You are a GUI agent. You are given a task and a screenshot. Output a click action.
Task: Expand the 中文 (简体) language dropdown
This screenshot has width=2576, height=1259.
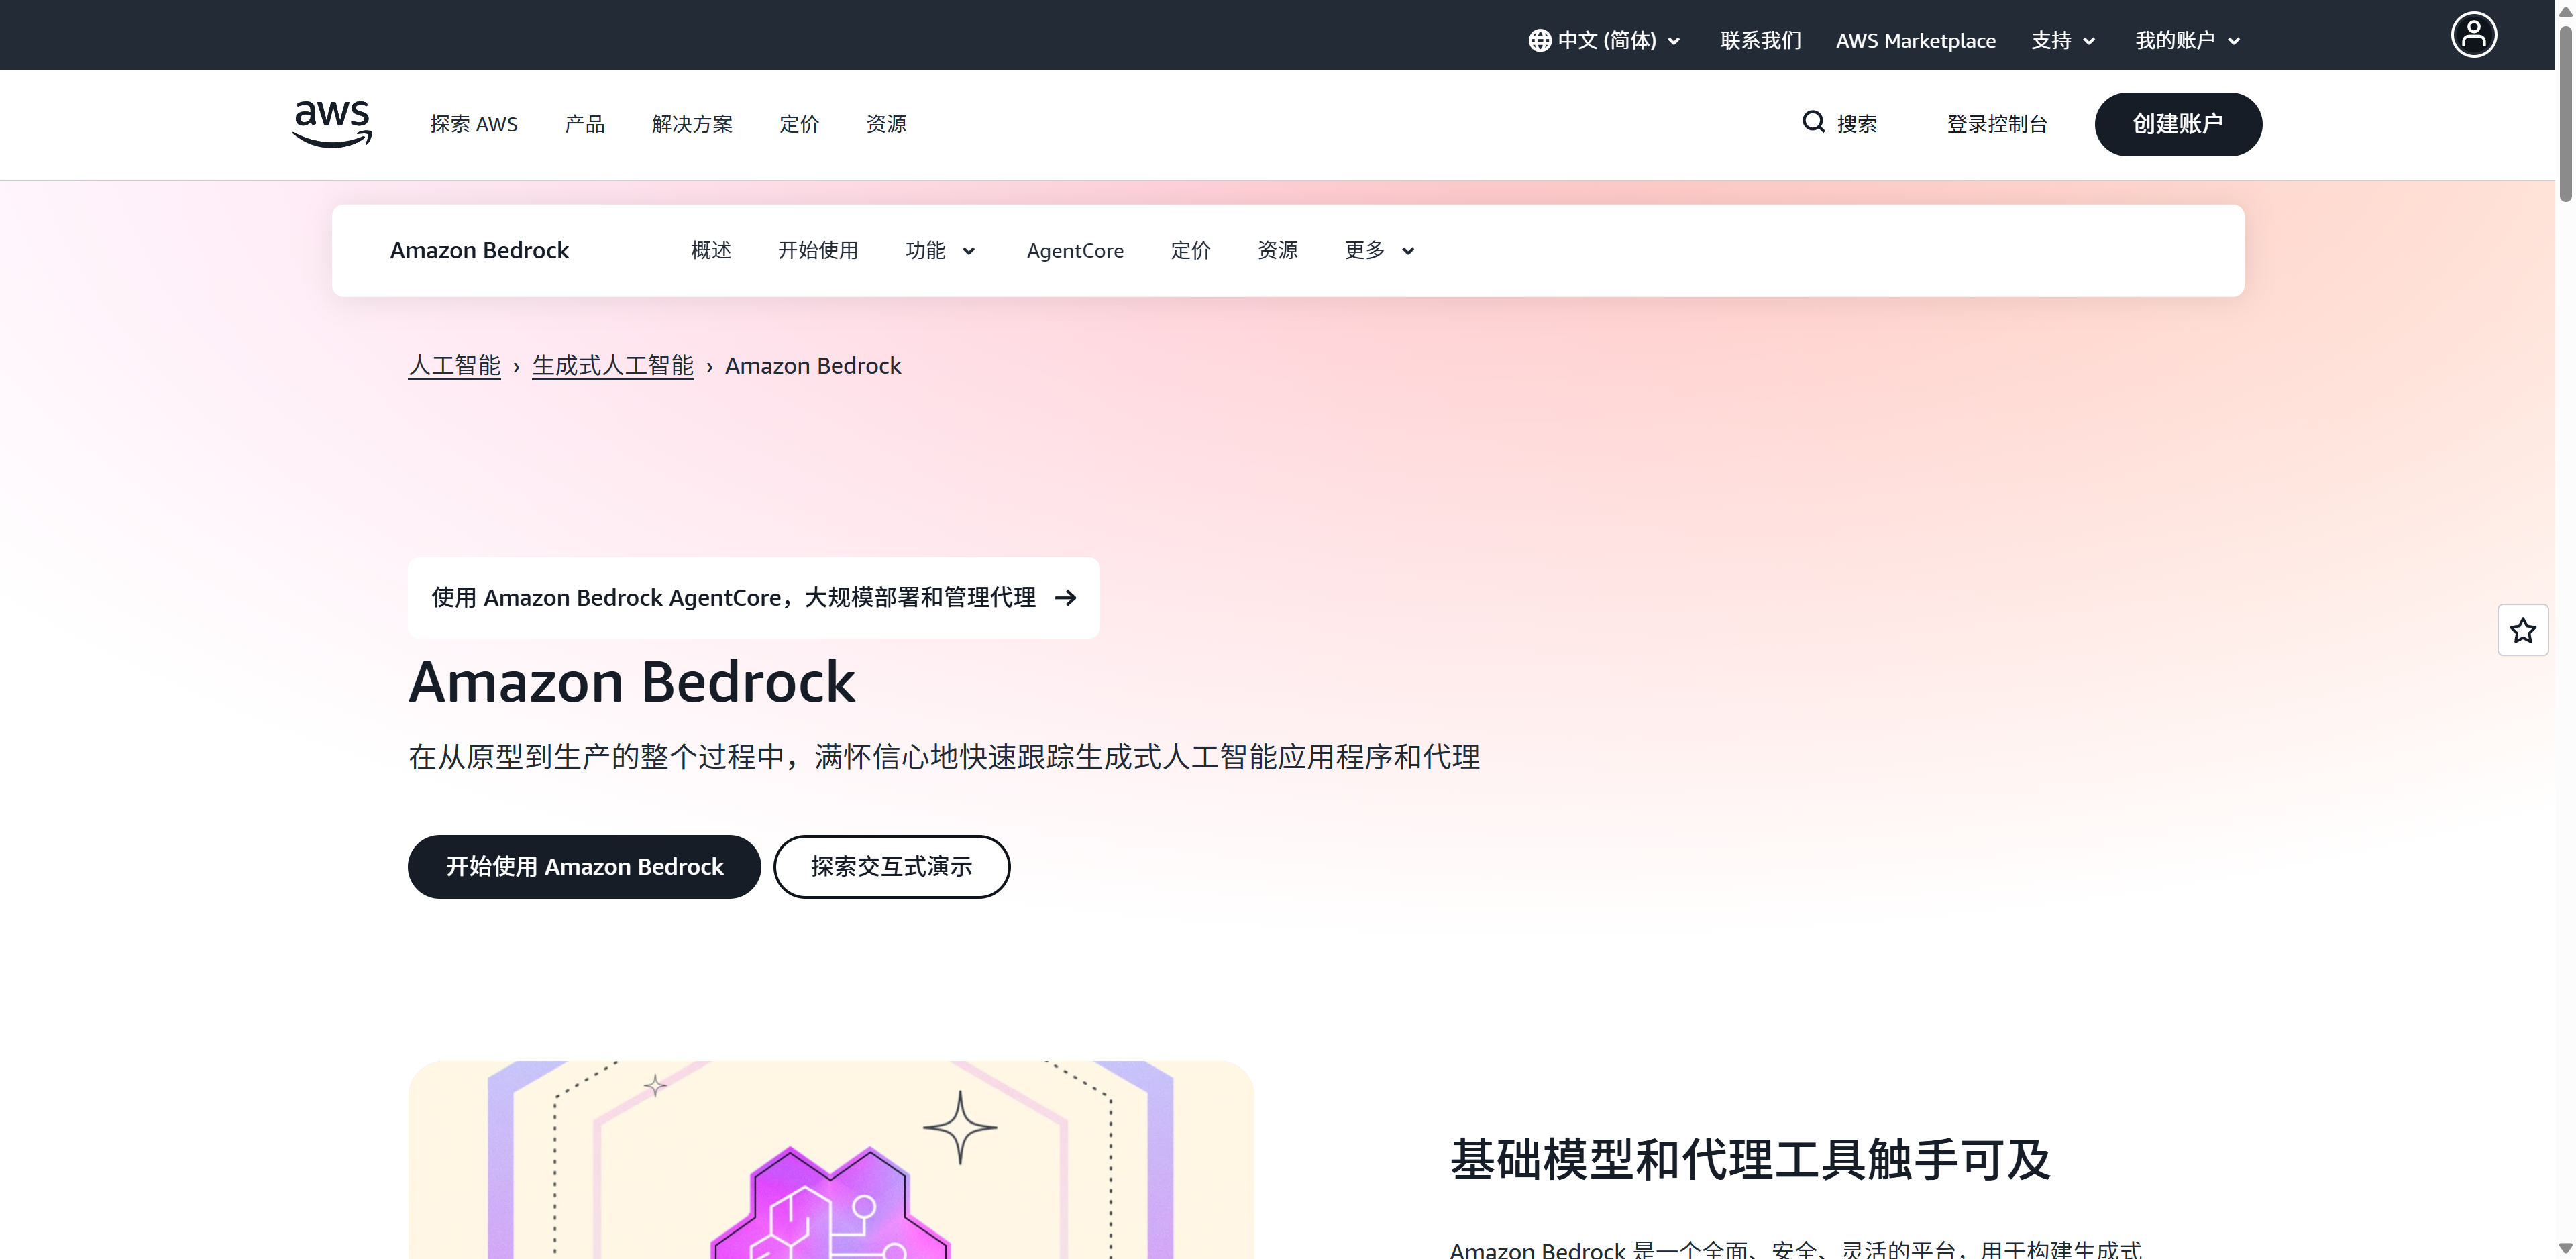tap(1604, 40)
